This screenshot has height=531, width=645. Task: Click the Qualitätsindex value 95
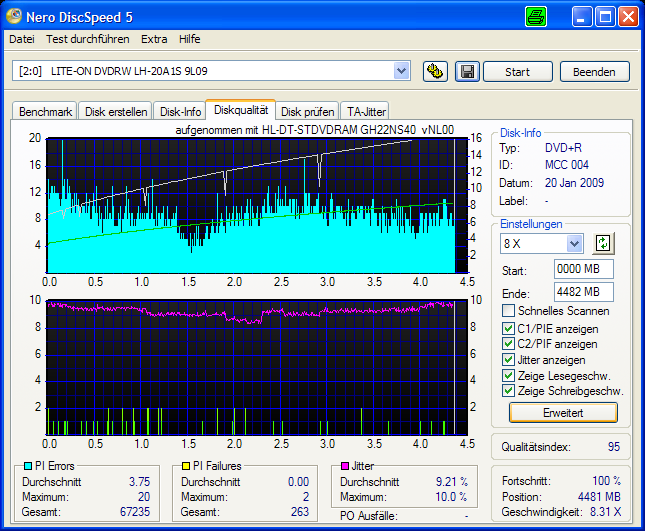pos(614,447)
